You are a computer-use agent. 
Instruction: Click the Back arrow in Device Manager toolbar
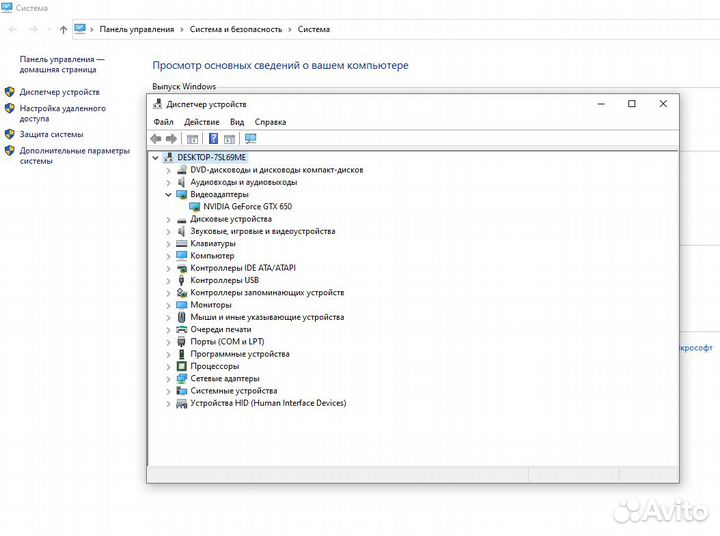pos(156,139)
